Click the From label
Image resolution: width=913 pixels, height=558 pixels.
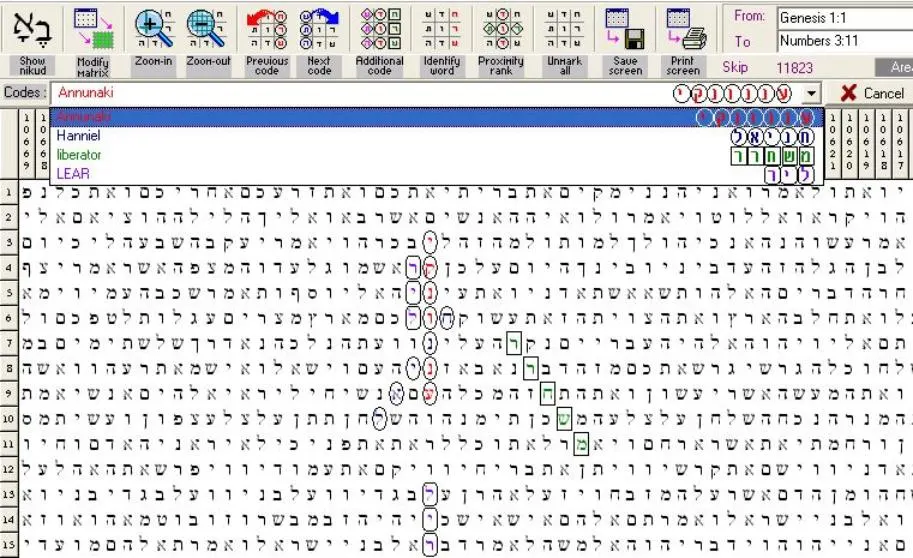coord(749,16)
